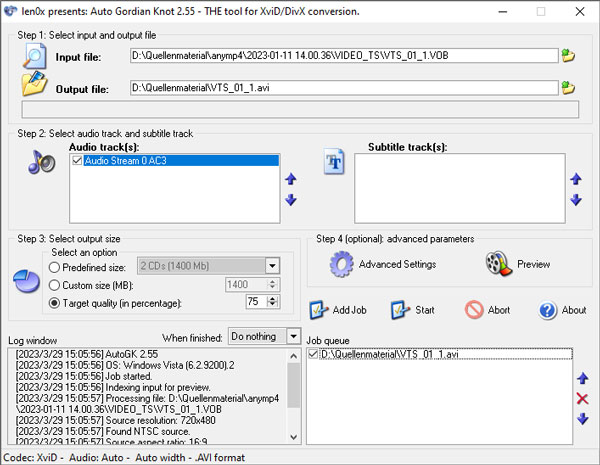This screenshot has width=600, height=465.
Task: Increase target quality percentage with spinner
Action: tap(284, 297)
